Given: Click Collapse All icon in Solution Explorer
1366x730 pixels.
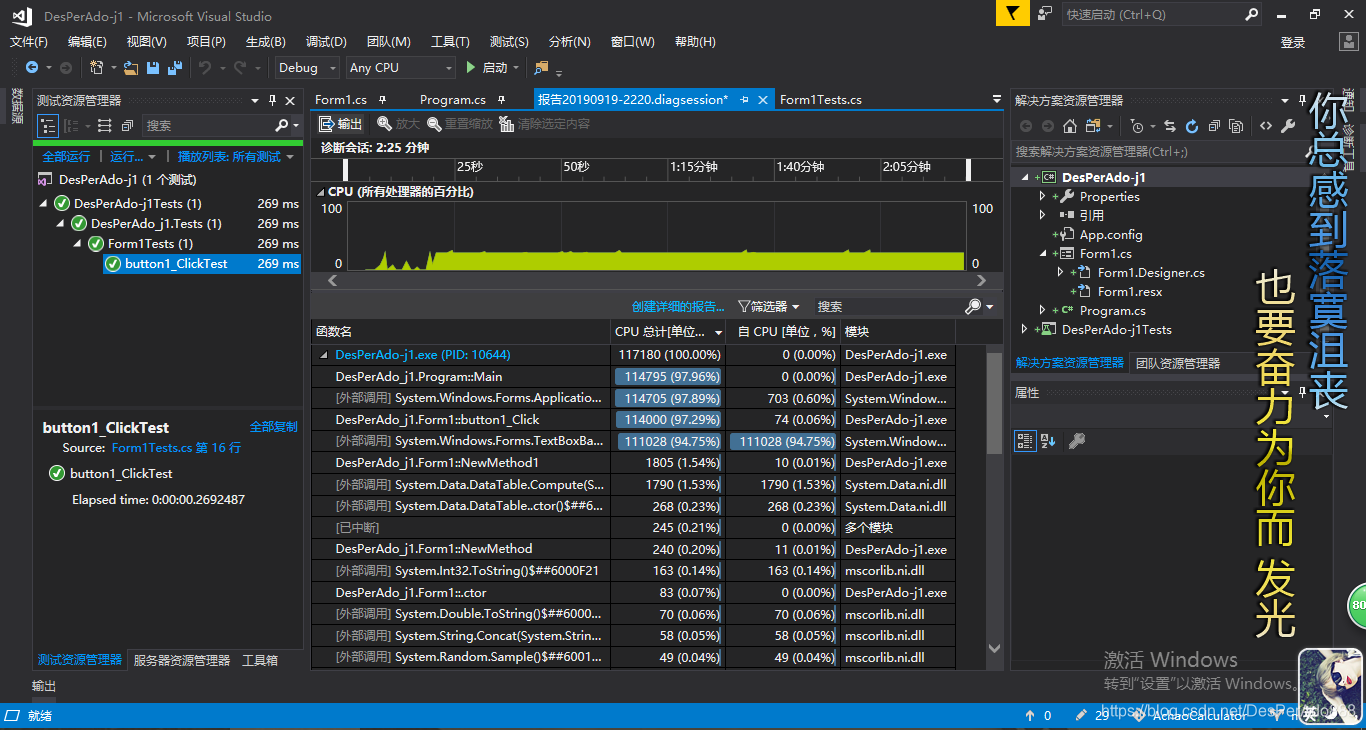Looking at the screenshot, I should click(x=1214, y=126).
